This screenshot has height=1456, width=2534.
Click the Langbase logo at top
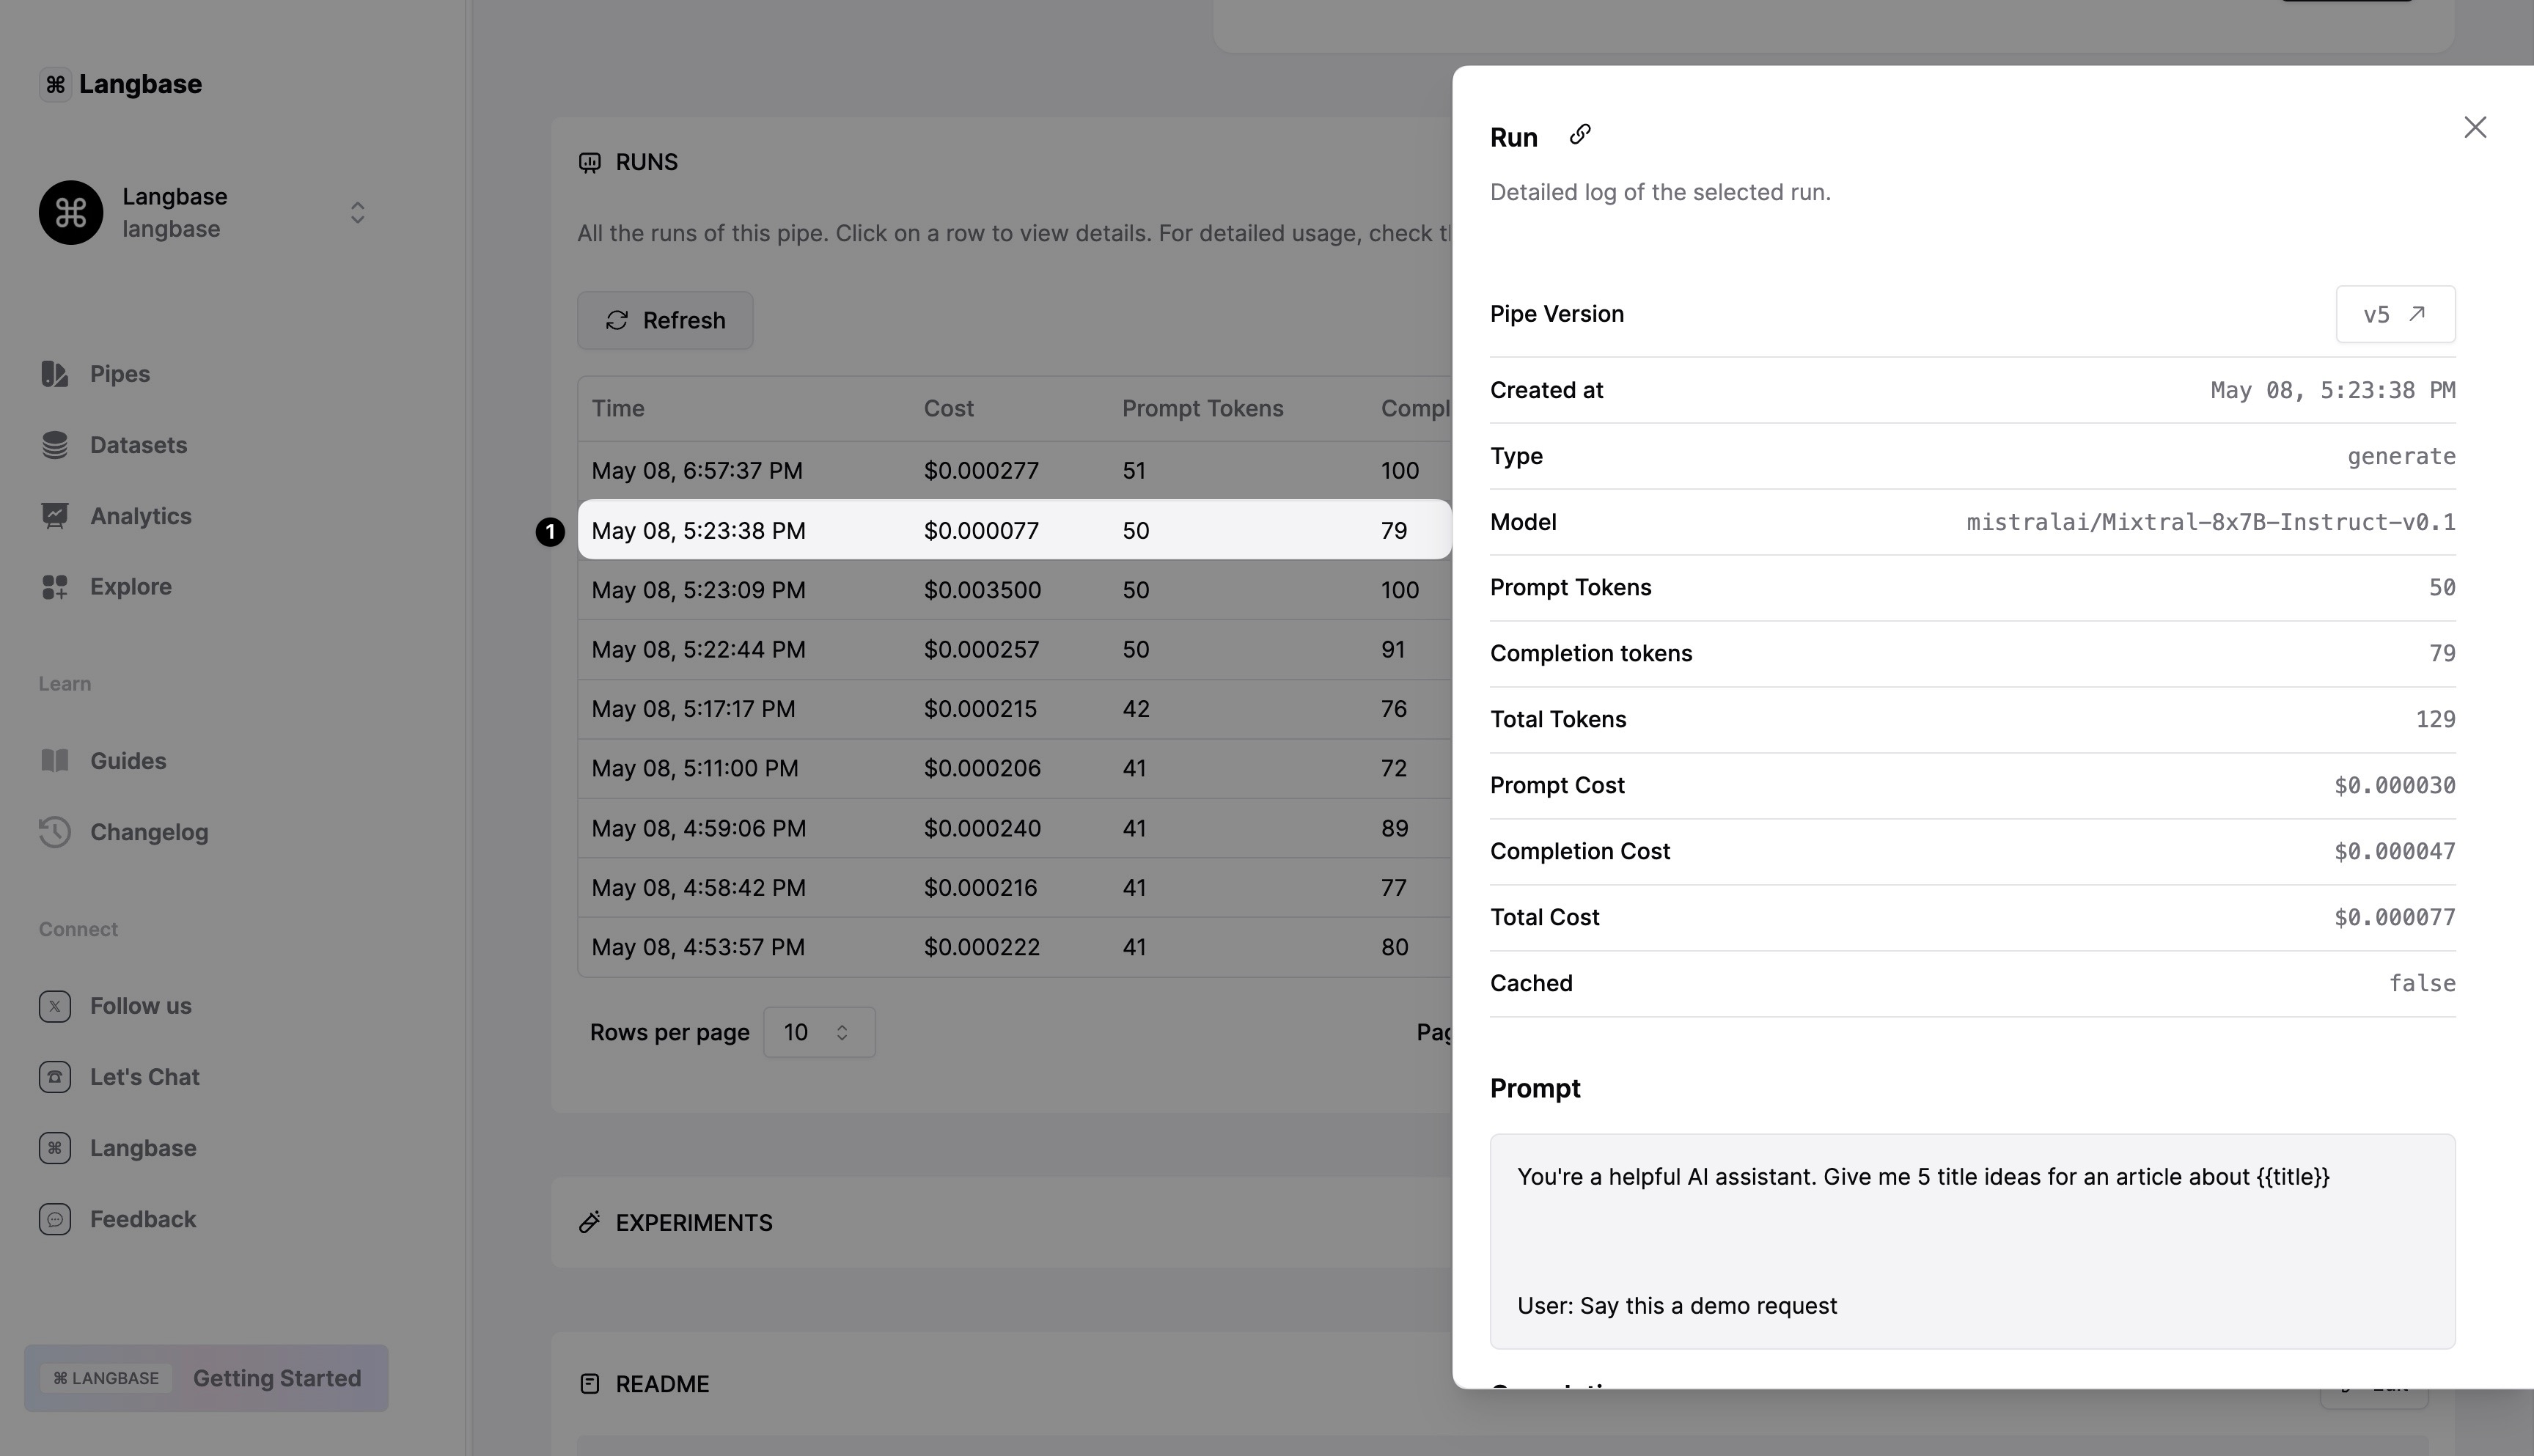(121, 84)
